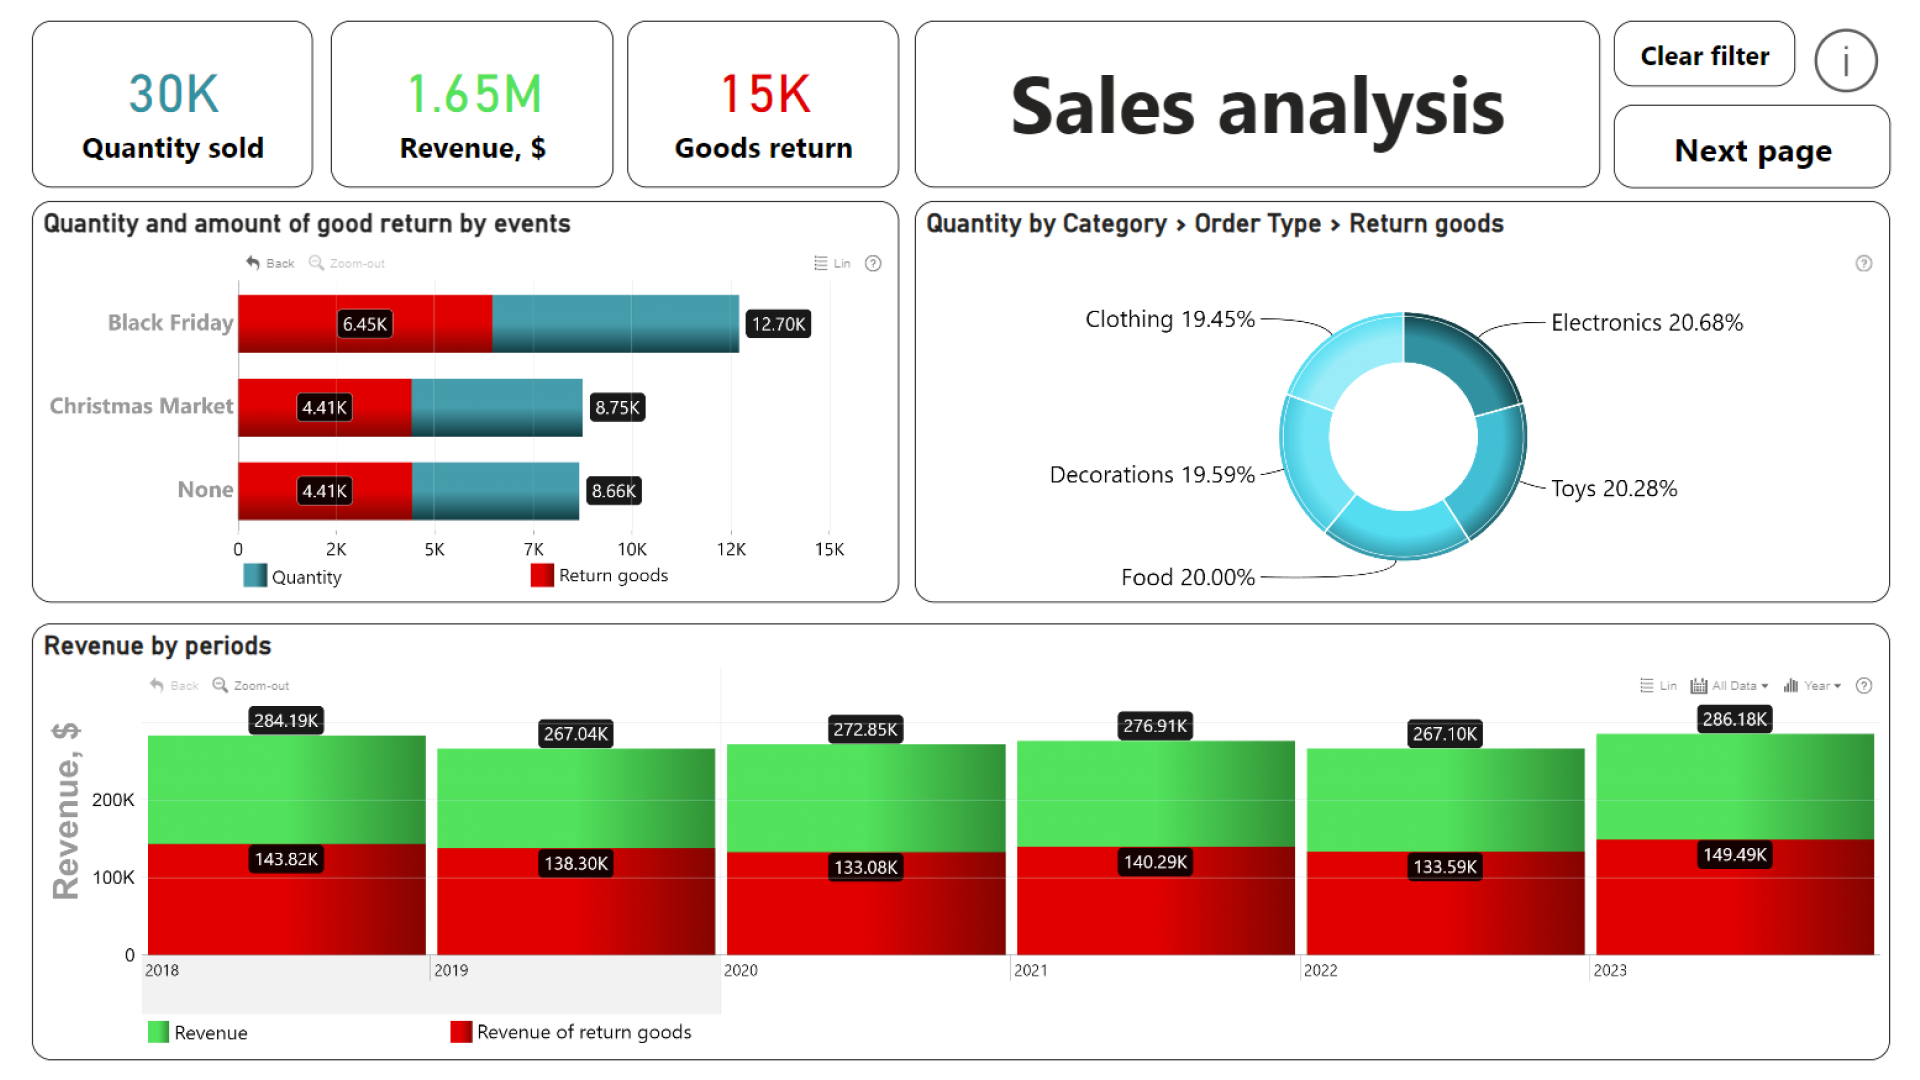Click Food donut segment
1920x1080 pixels.
click(1399, 527)
